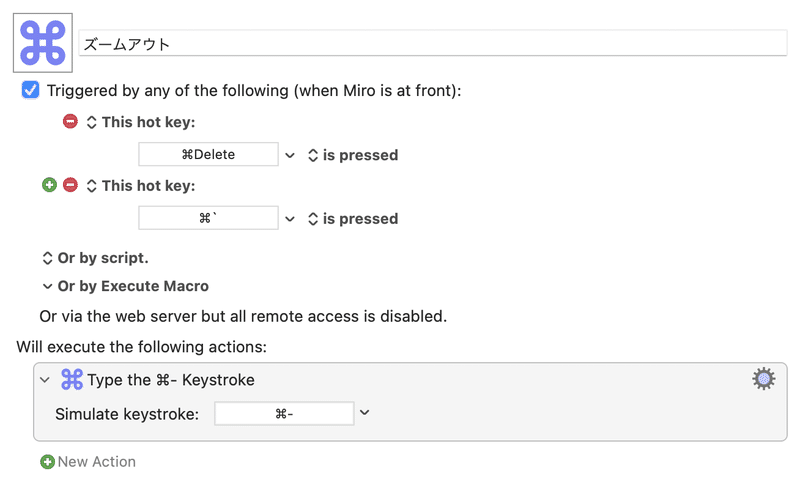Viewport: 800px width, 482px height.
Task: Toggle the Triggered by any of the following checkbox
Action: coord(30,90)
